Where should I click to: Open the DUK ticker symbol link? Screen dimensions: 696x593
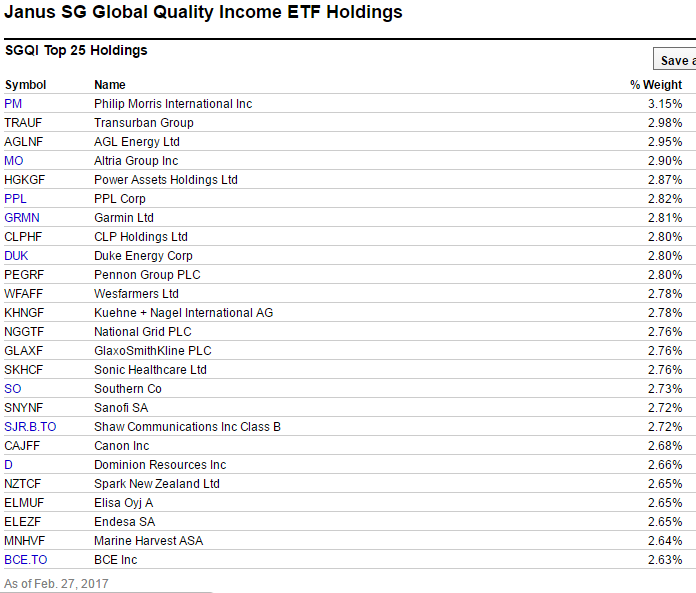coord(16,256)
